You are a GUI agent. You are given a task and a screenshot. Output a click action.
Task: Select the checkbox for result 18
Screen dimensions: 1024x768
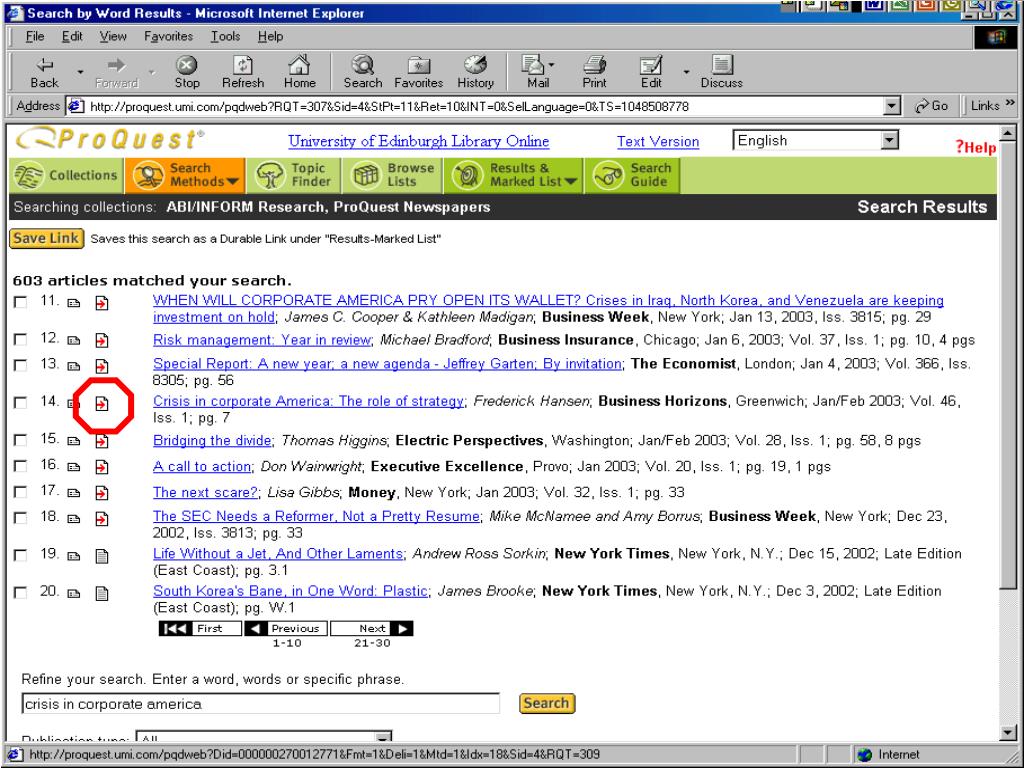pos(21,518)
